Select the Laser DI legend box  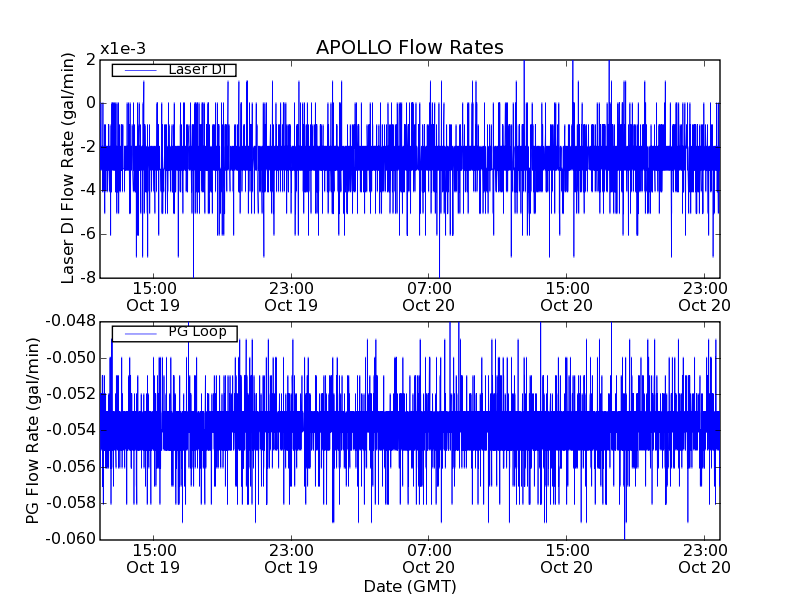pos(174,70)
